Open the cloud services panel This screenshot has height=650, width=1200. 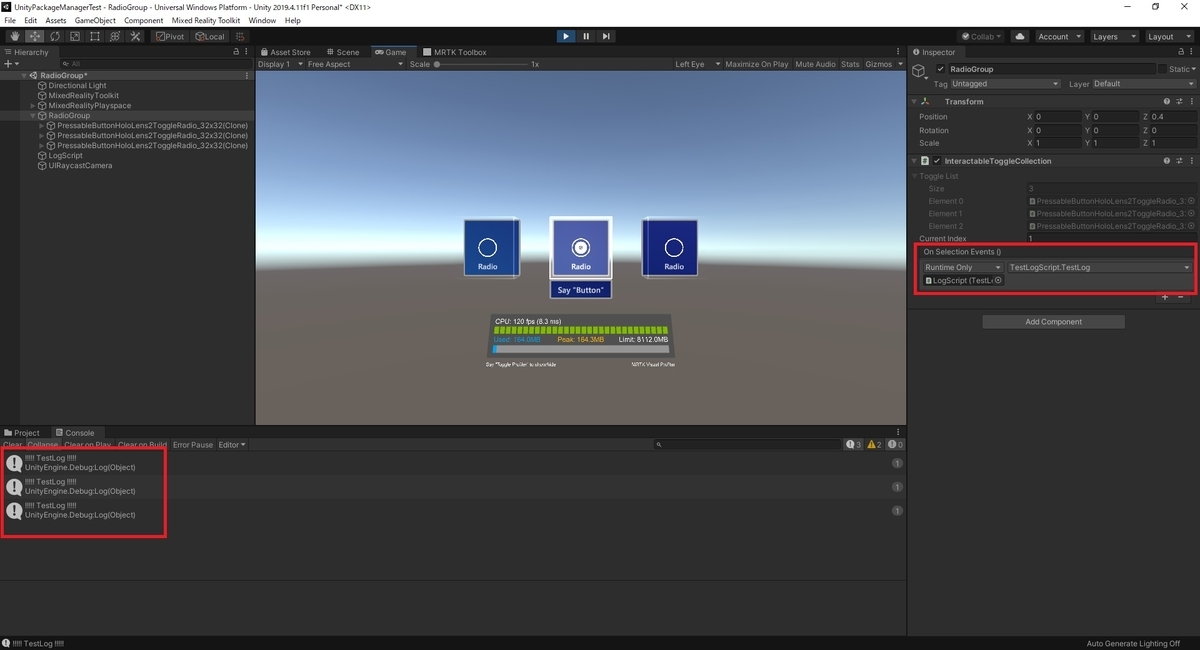click(1019, 37)
